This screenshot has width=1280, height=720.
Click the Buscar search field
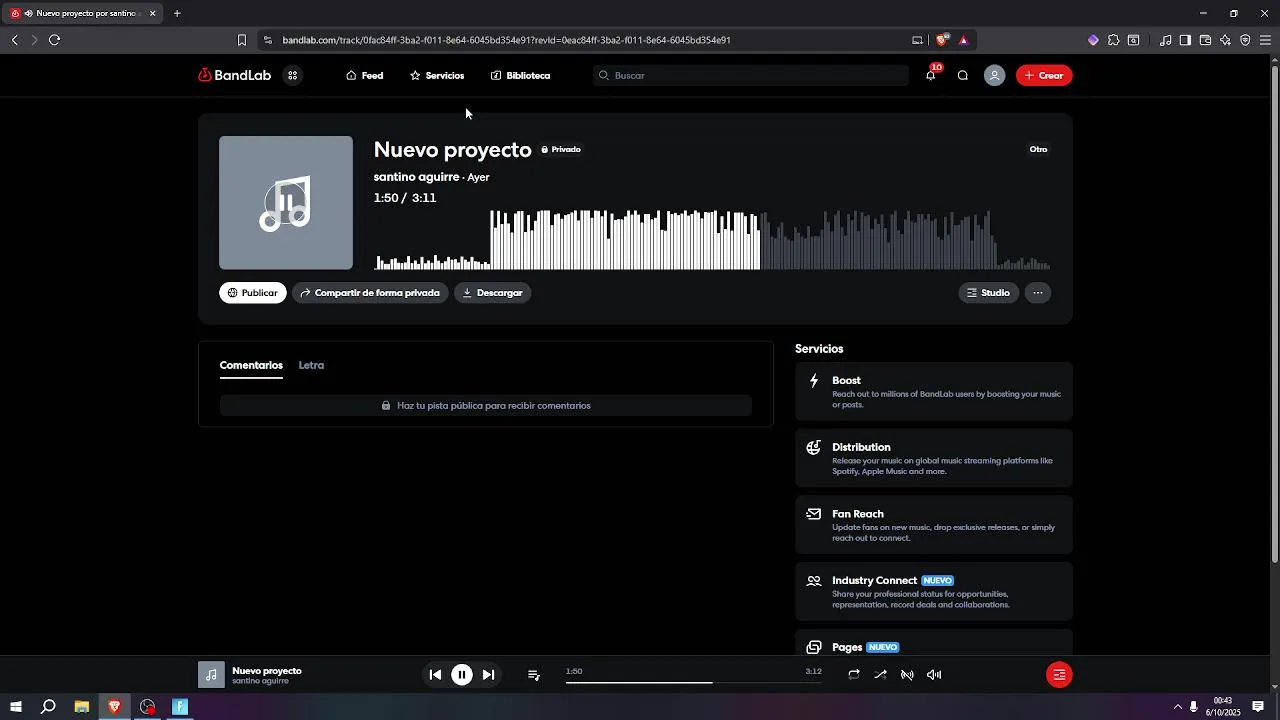[x=751, y=75]
